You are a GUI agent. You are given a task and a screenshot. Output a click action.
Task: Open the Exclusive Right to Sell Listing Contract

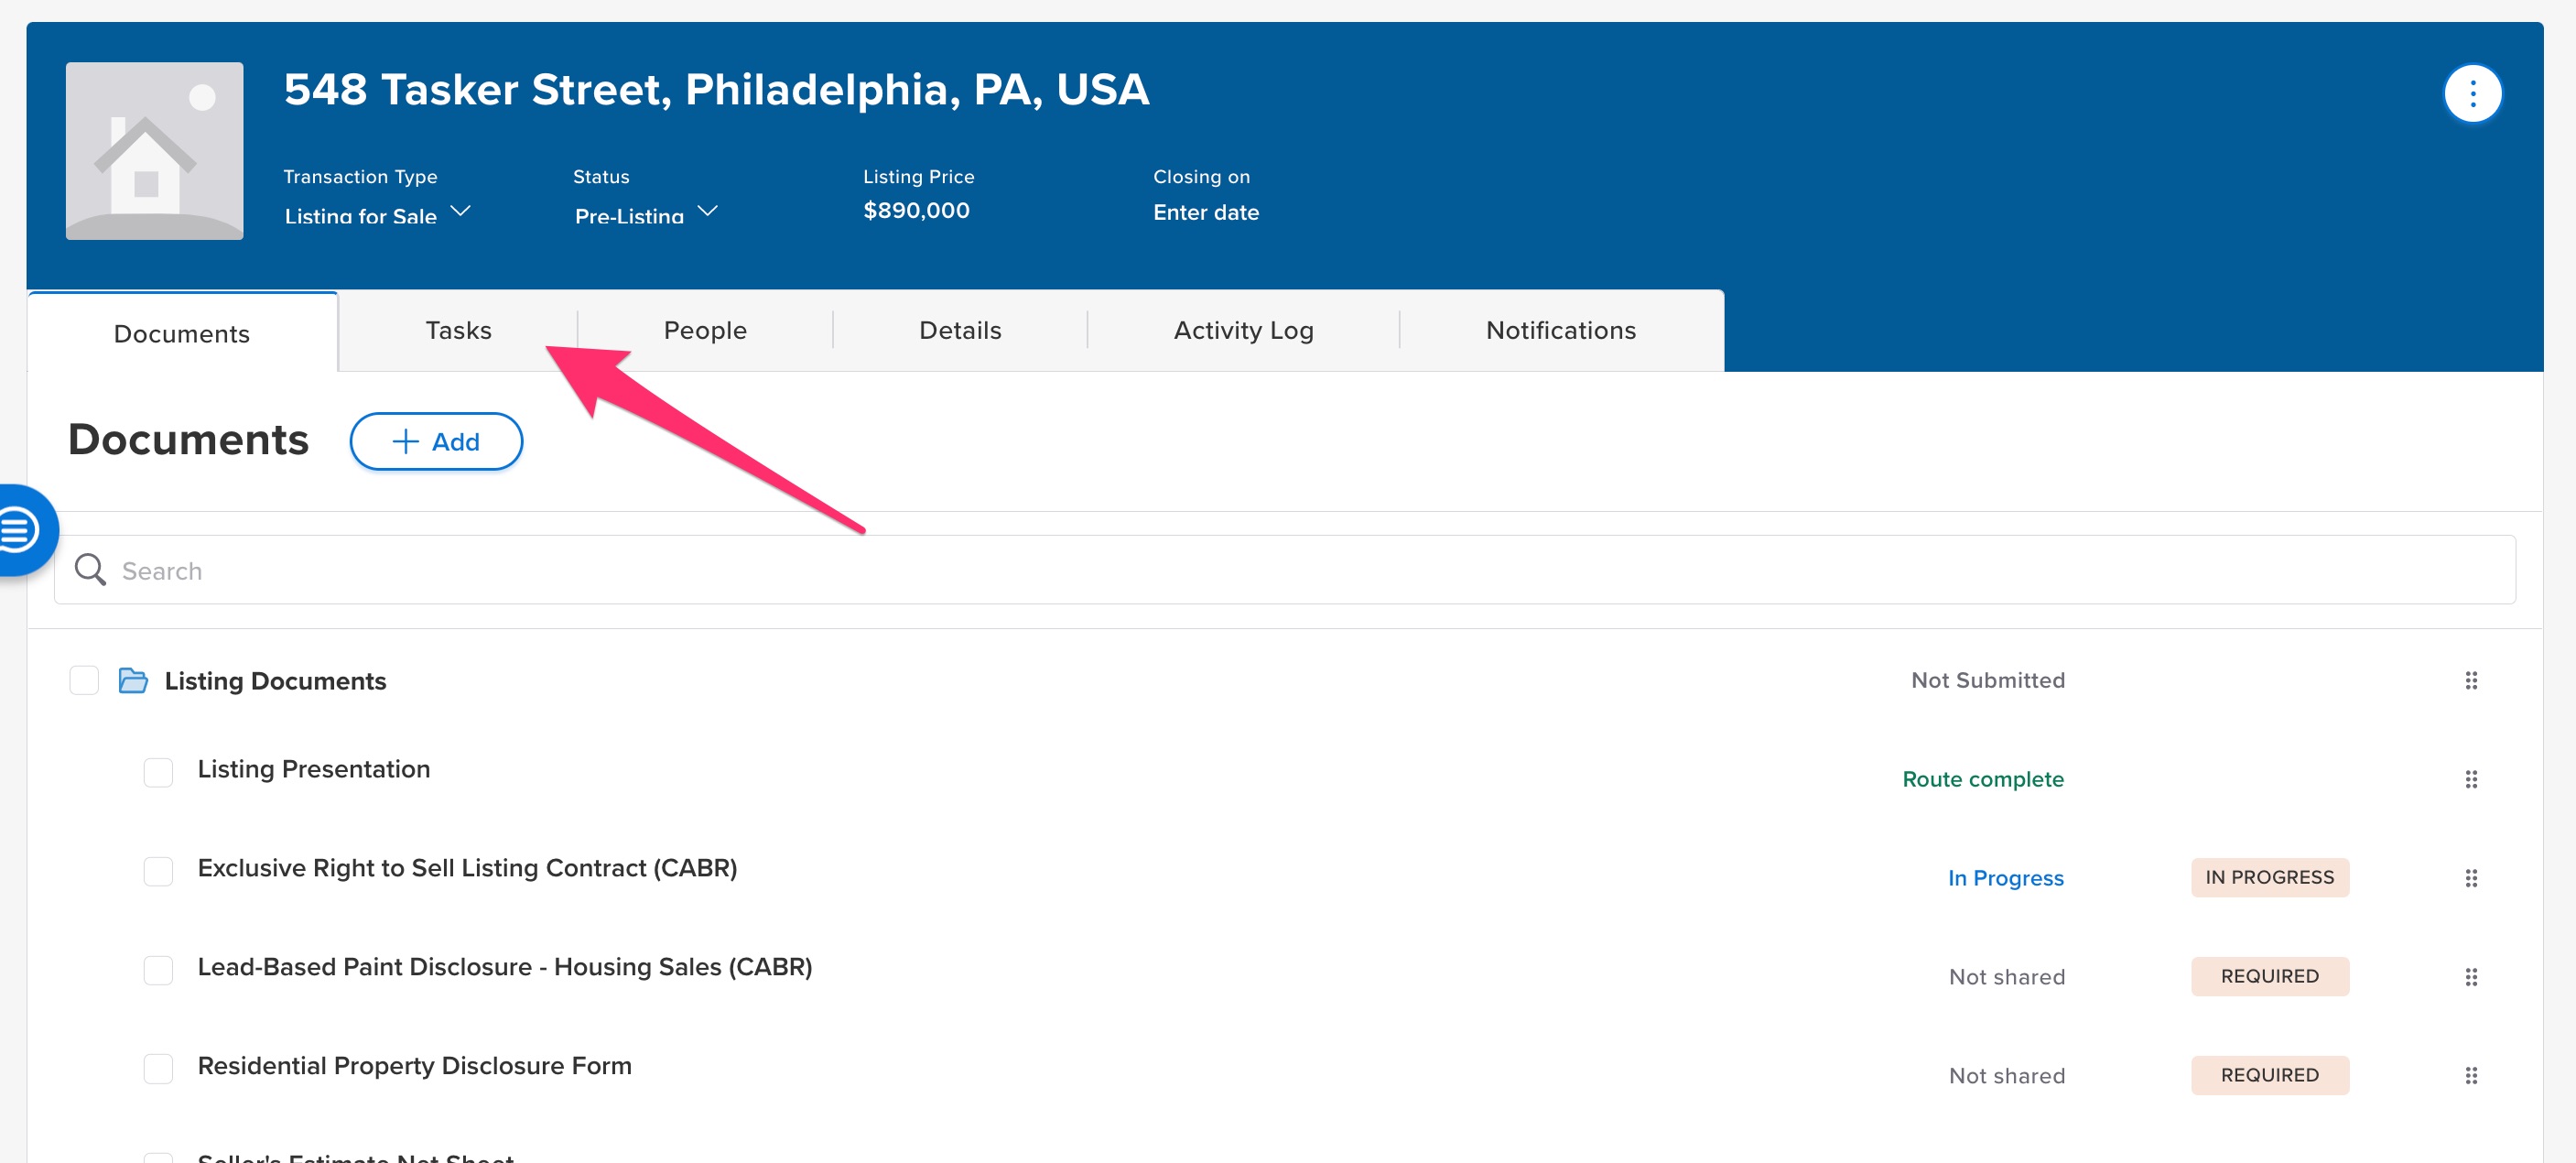[x=467, y=868]
